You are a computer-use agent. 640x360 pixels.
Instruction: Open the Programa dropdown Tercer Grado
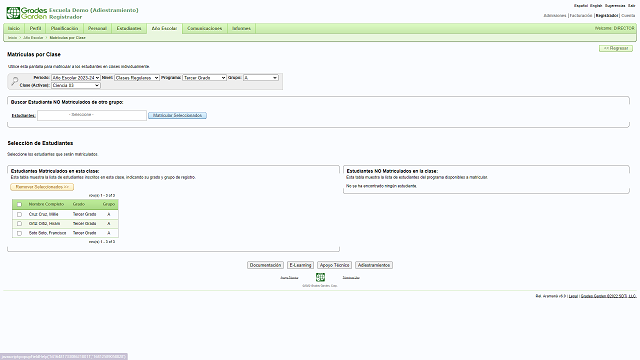click(x=204, y=78)
